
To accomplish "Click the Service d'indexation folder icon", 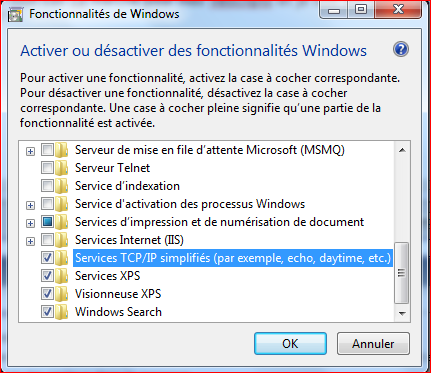I will pyautogui.click(x=62, y=186).
